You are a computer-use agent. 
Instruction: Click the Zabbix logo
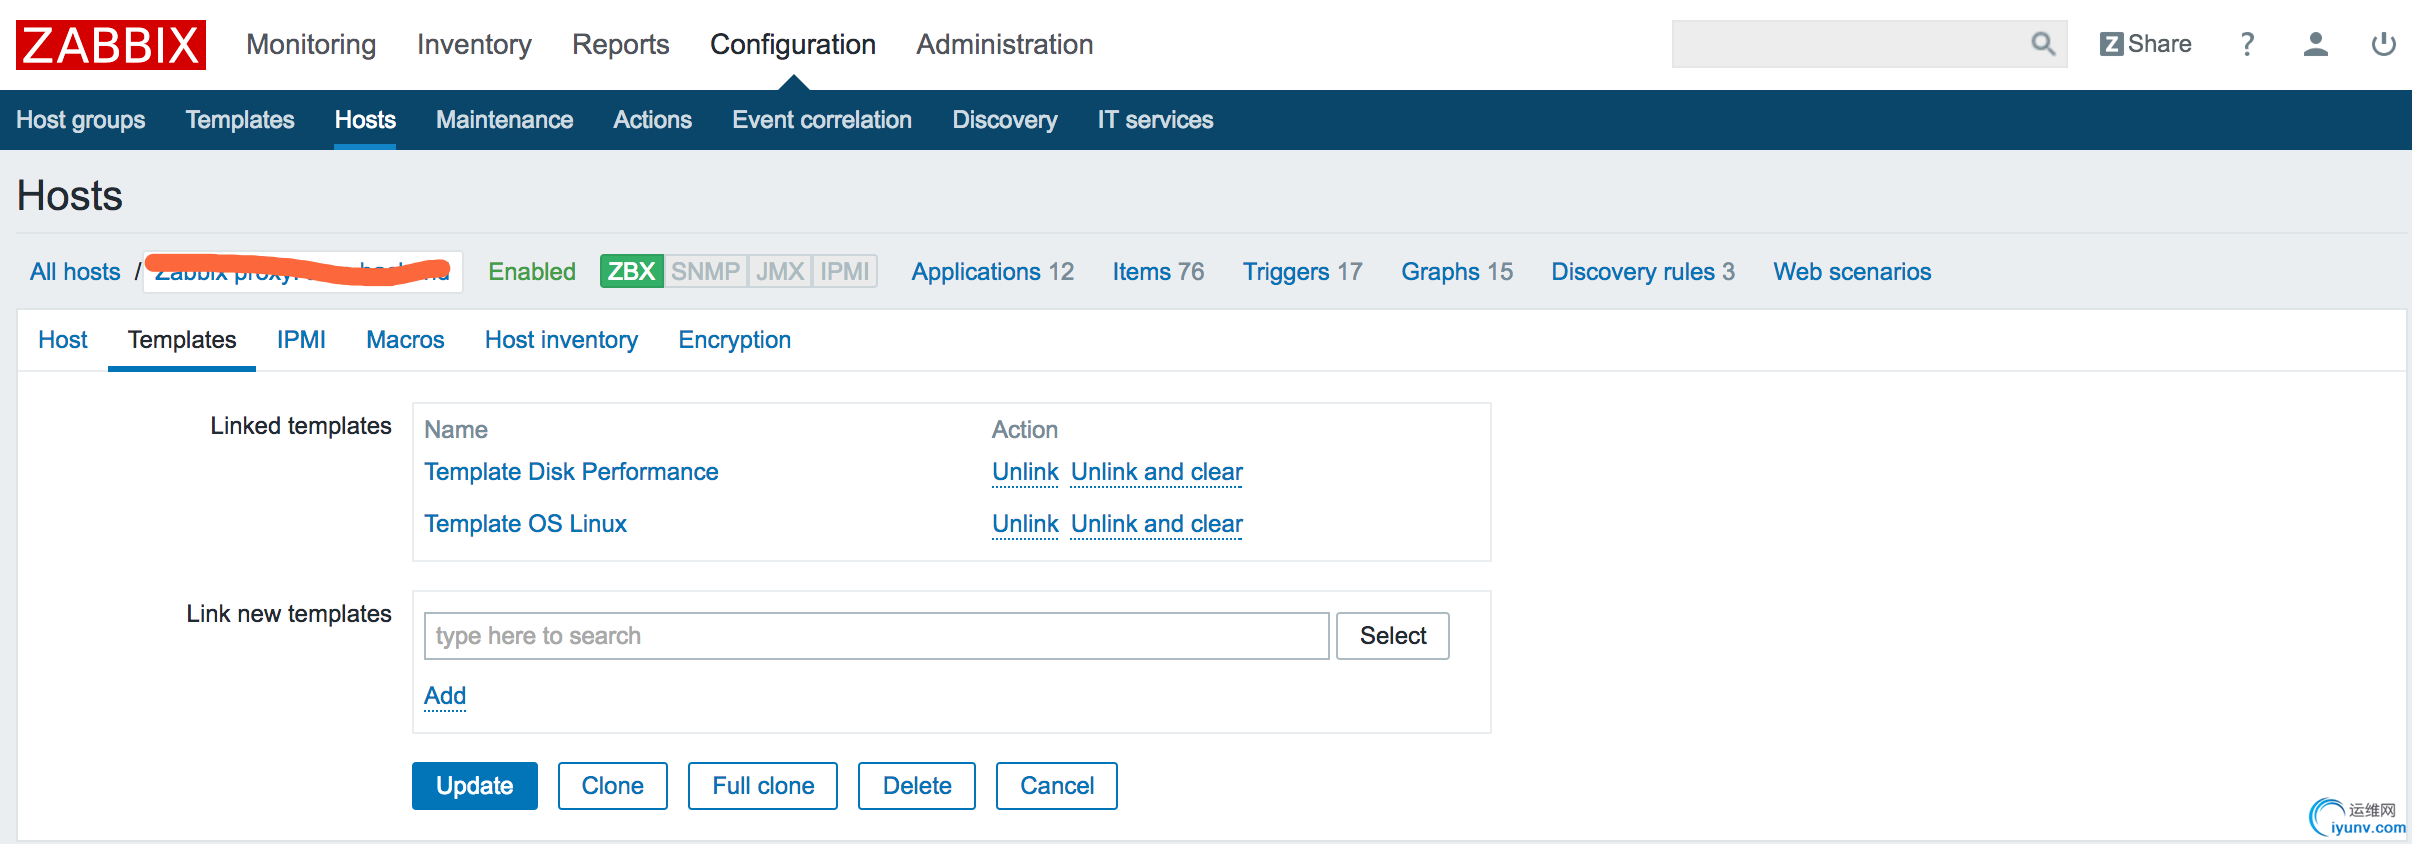pyautogui.click(x=111, y=45)
